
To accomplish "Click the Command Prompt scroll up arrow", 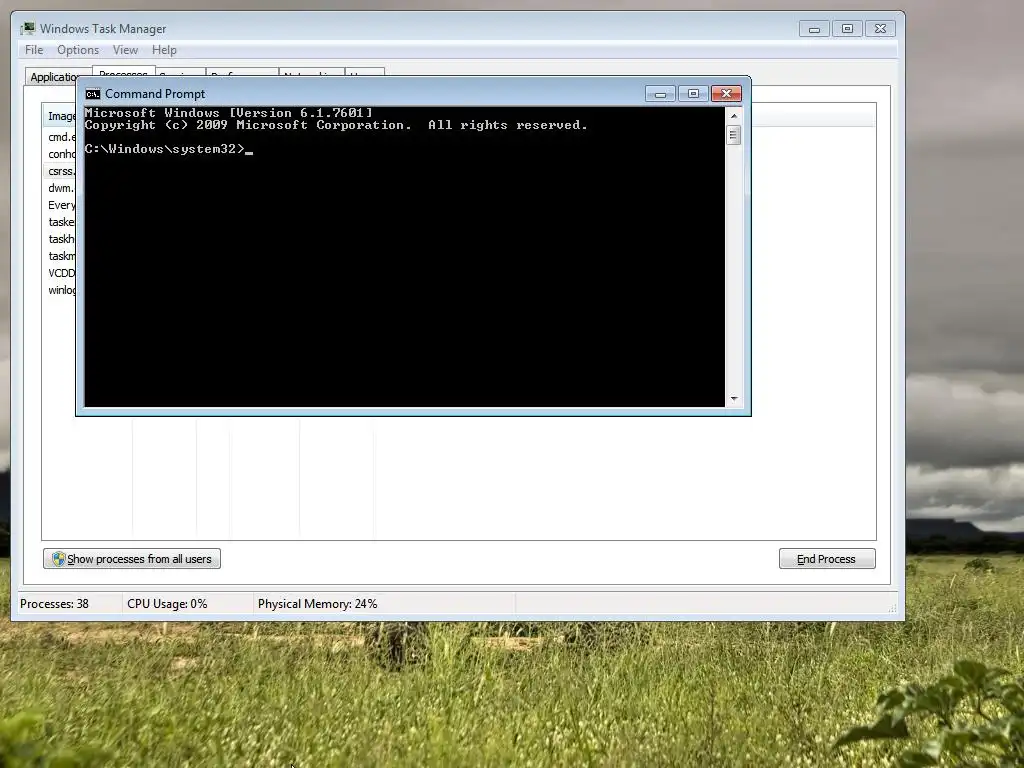I will coord(734,116).
